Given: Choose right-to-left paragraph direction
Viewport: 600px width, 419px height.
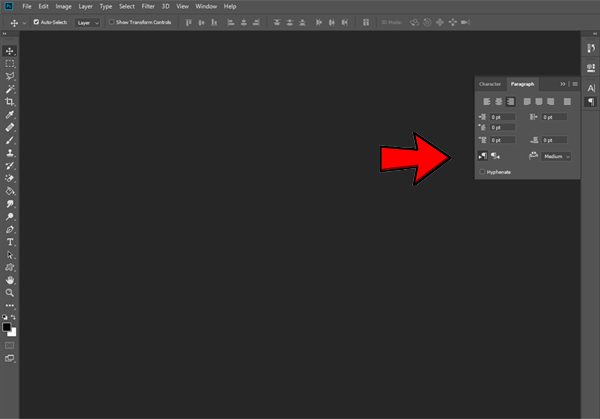Looking at the screenshot, I should tap(496, 156).
